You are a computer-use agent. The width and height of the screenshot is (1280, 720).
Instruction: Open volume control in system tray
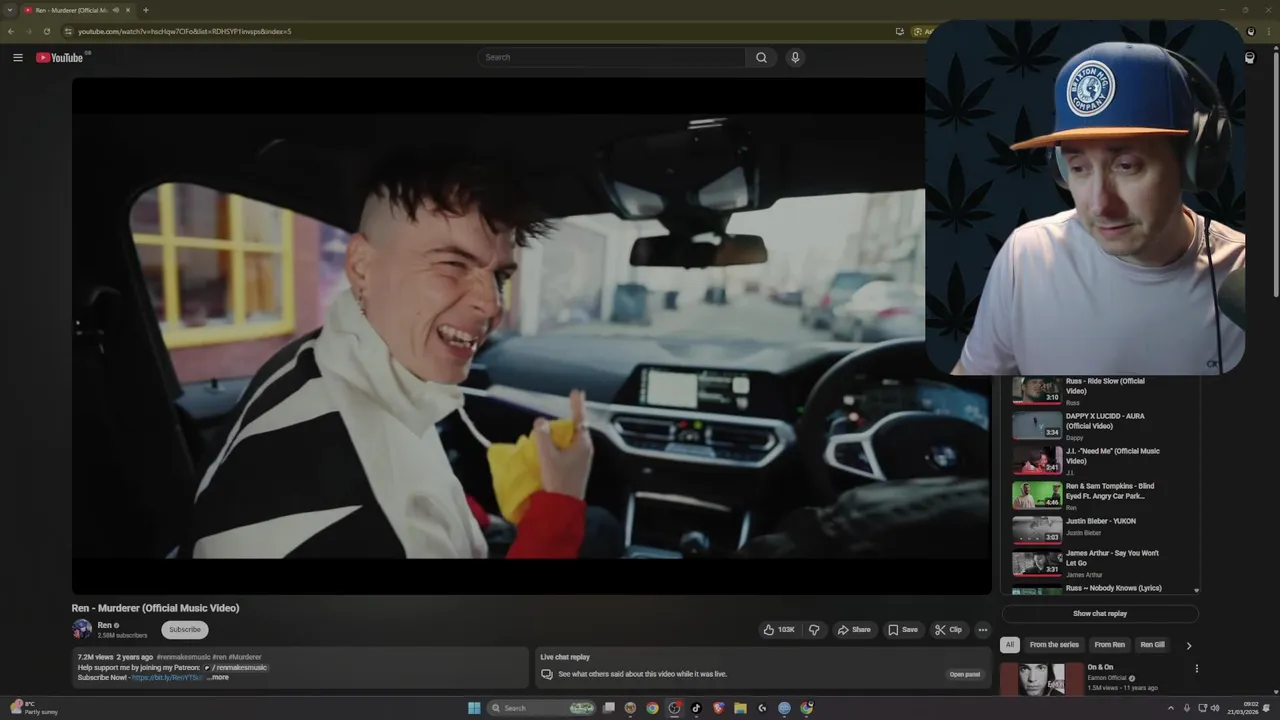point(1215,708)
